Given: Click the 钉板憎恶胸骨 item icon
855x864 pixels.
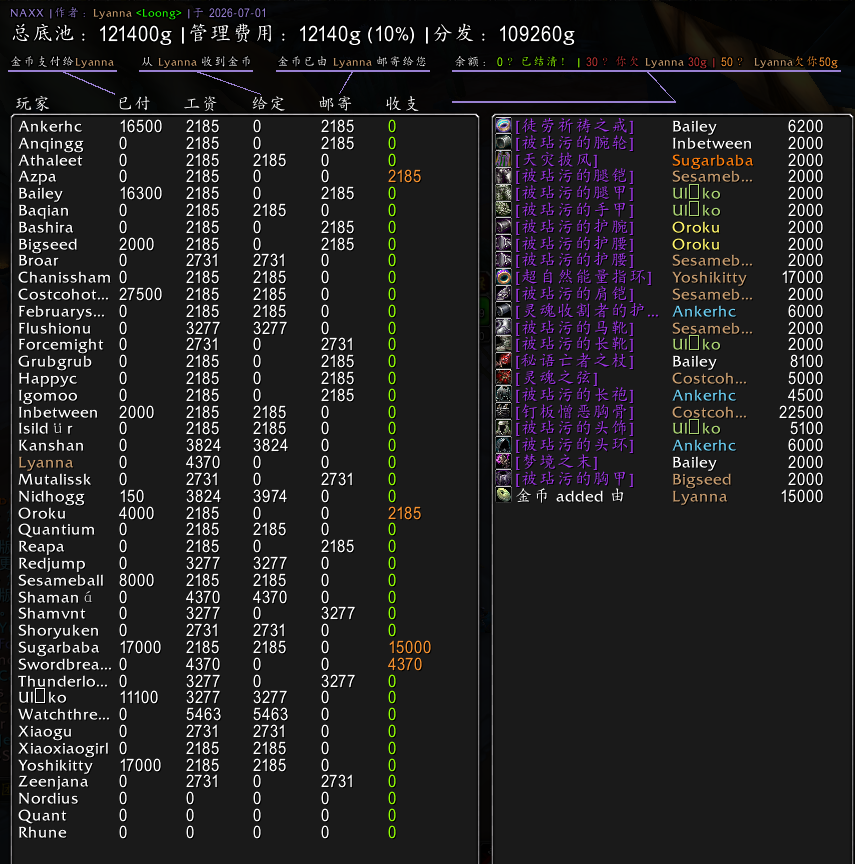Looking at the screenshot, I should [x=504, y=412].
